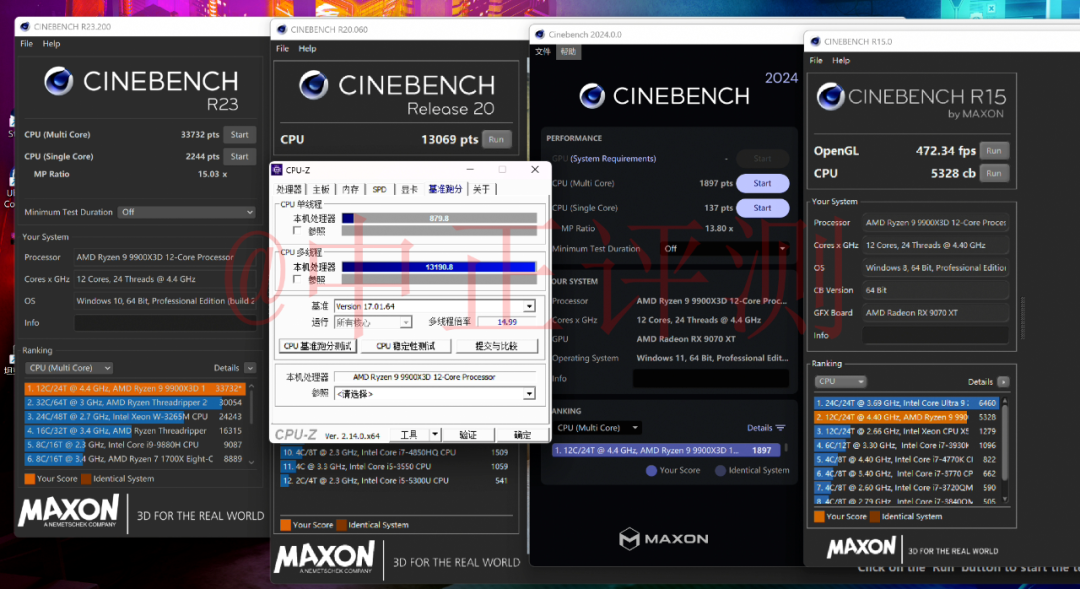Open the Minimum Test Duration dropdown in R23
1080x589 pixels.
pyautogui.click(x=187, y=212)
